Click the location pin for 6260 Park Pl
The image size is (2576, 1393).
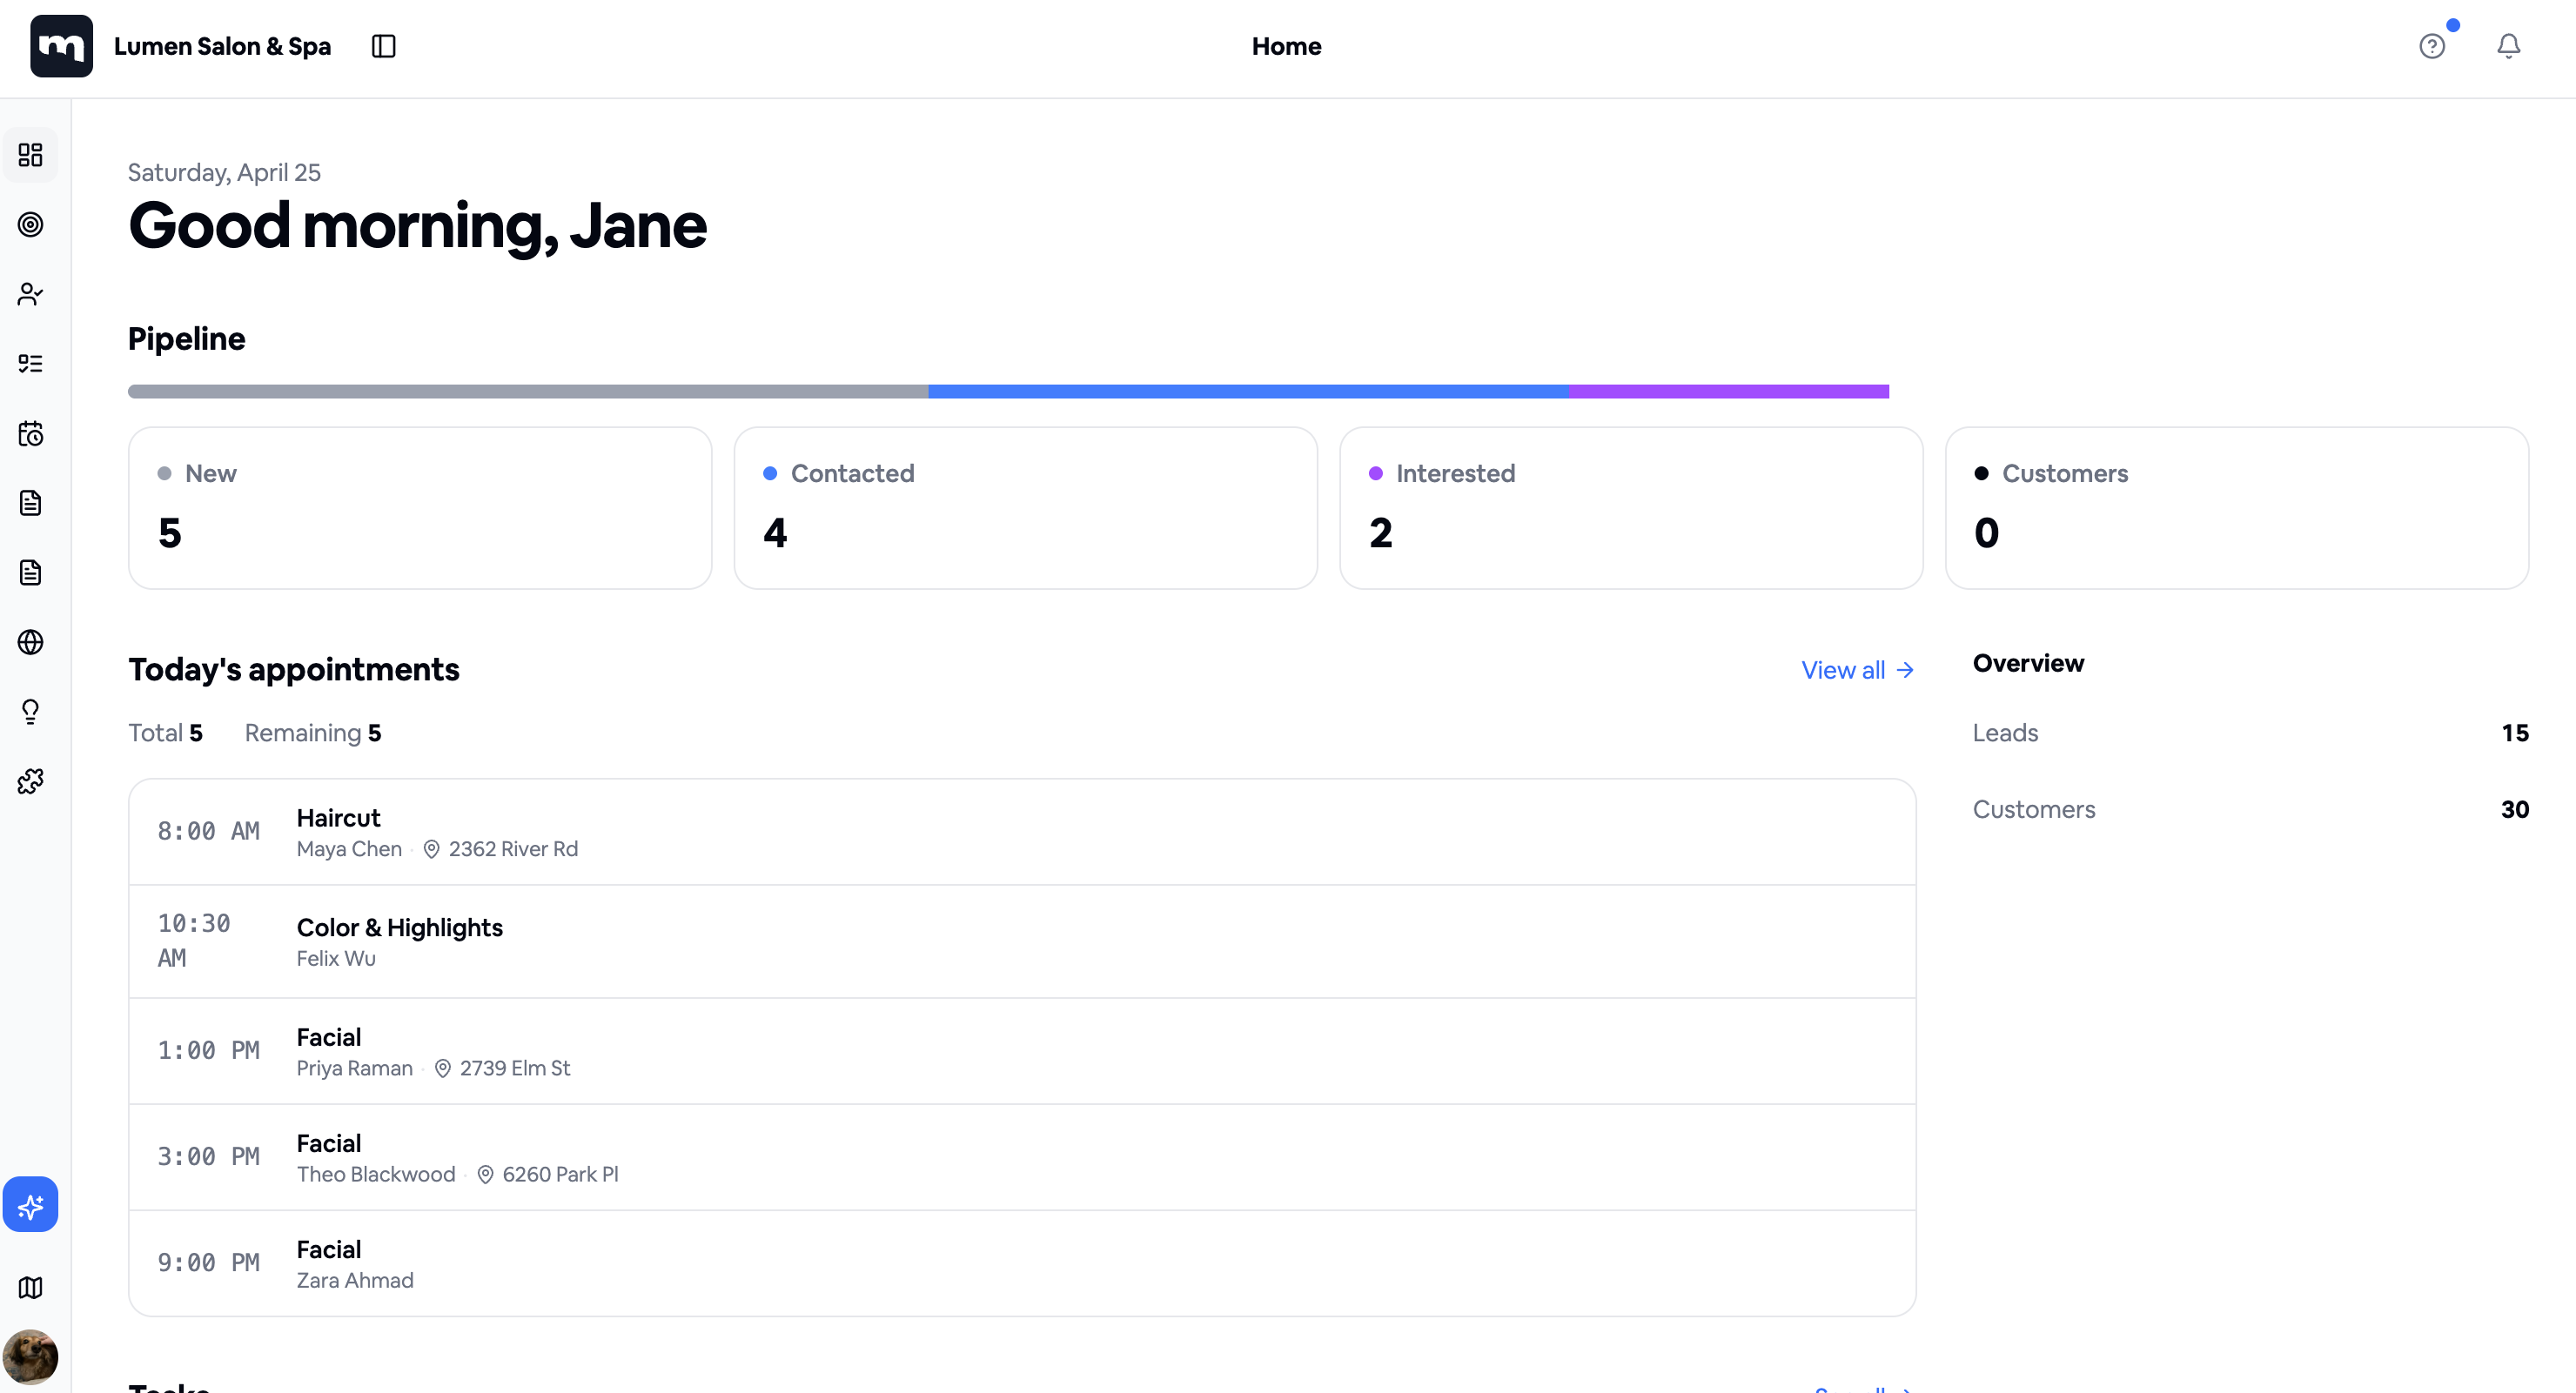tap(485, 1175)
